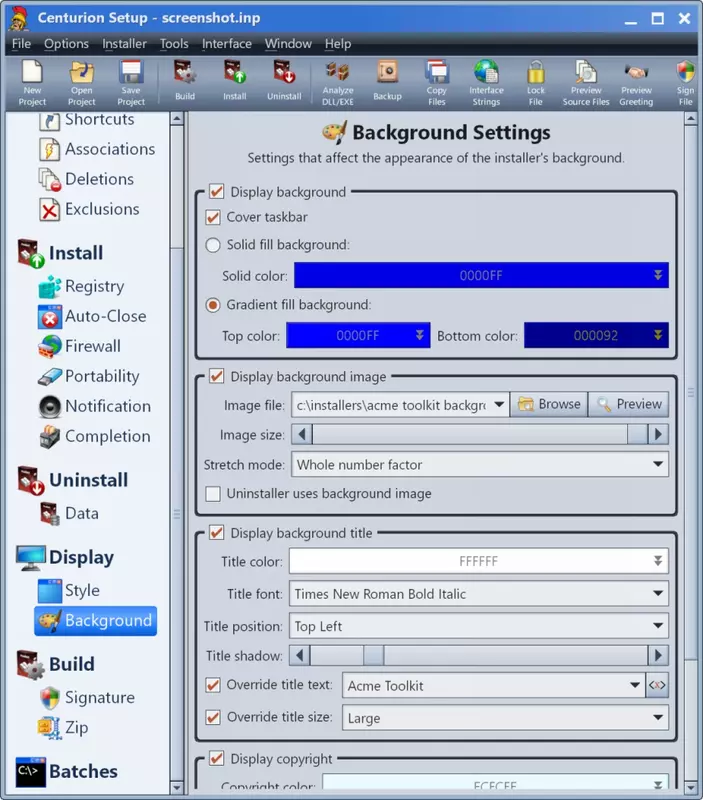Screen dimensions: 703x800
Task: Click Preview Greeting toolbar icon
Action: [636, 83]
